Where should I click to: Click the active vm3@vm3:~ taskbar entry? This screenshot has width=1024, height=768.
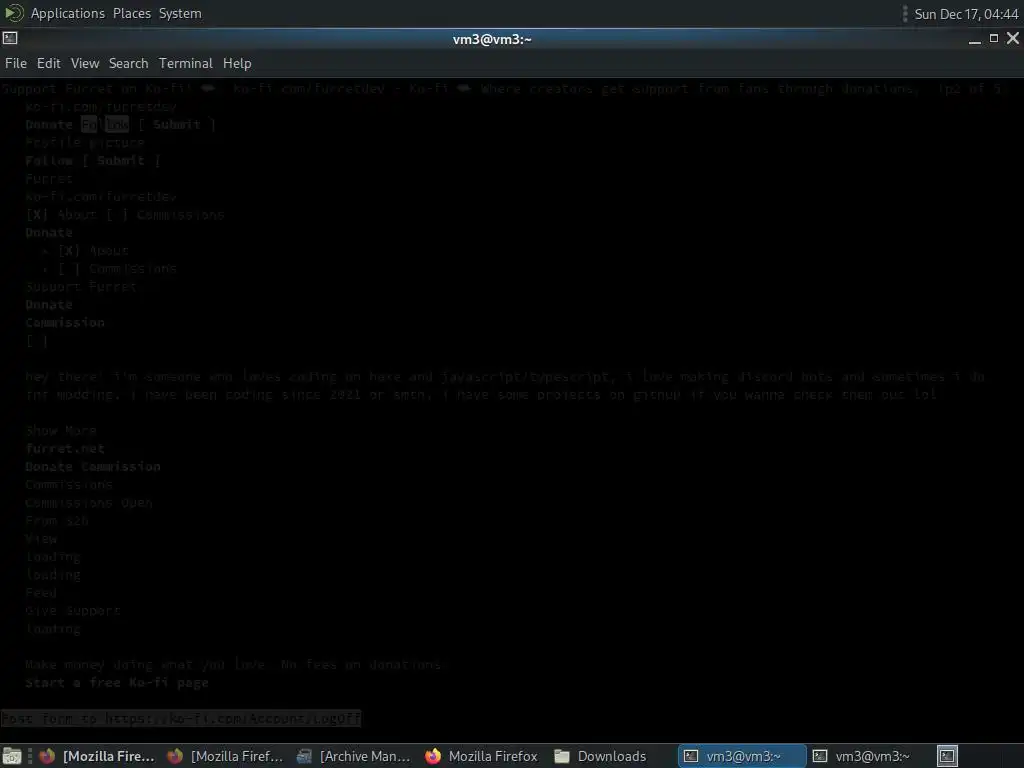point(742,756)
